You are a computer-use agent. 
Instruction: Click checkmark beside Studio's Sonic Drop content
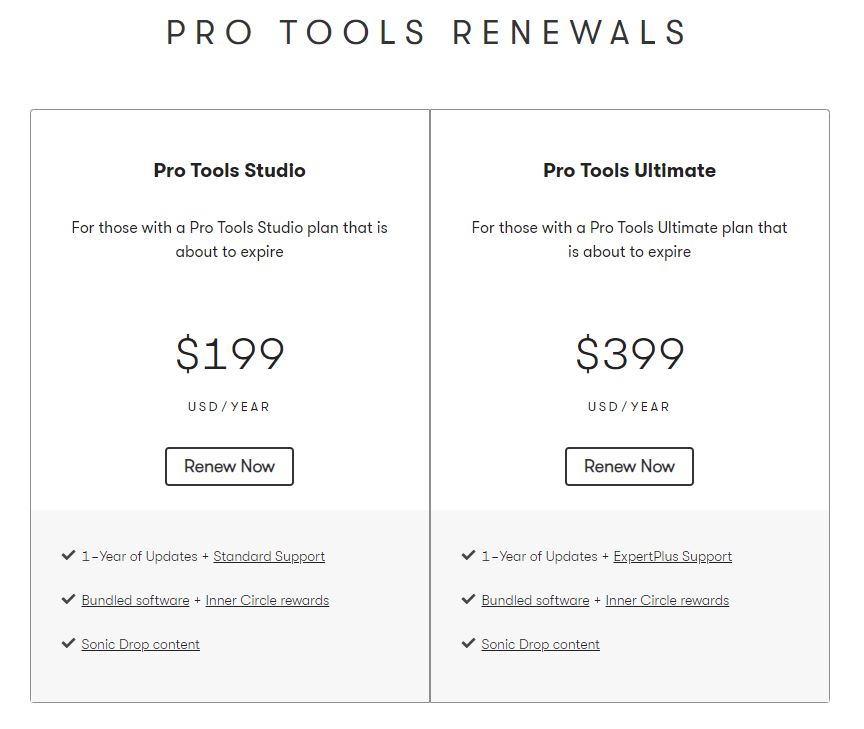[x=68, y=643]
